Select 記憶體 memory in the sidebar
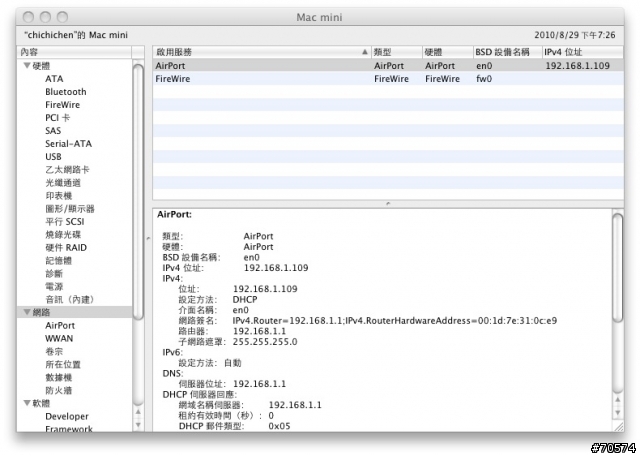The width and height of the screenshot is (640, 456). [59, 261]
